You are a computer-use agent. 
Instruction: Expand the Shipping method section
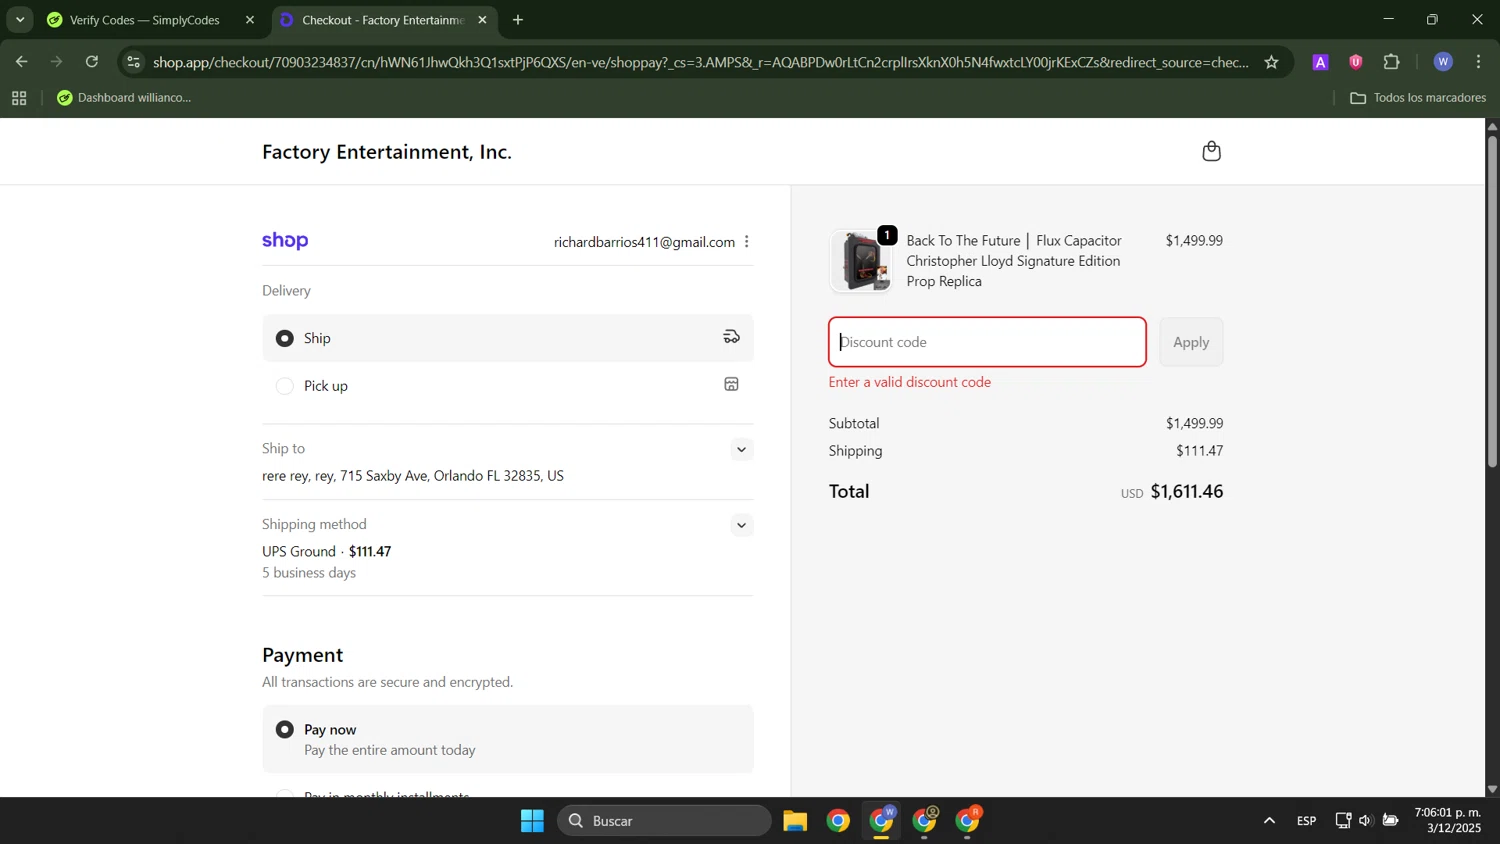pos(741,525)
